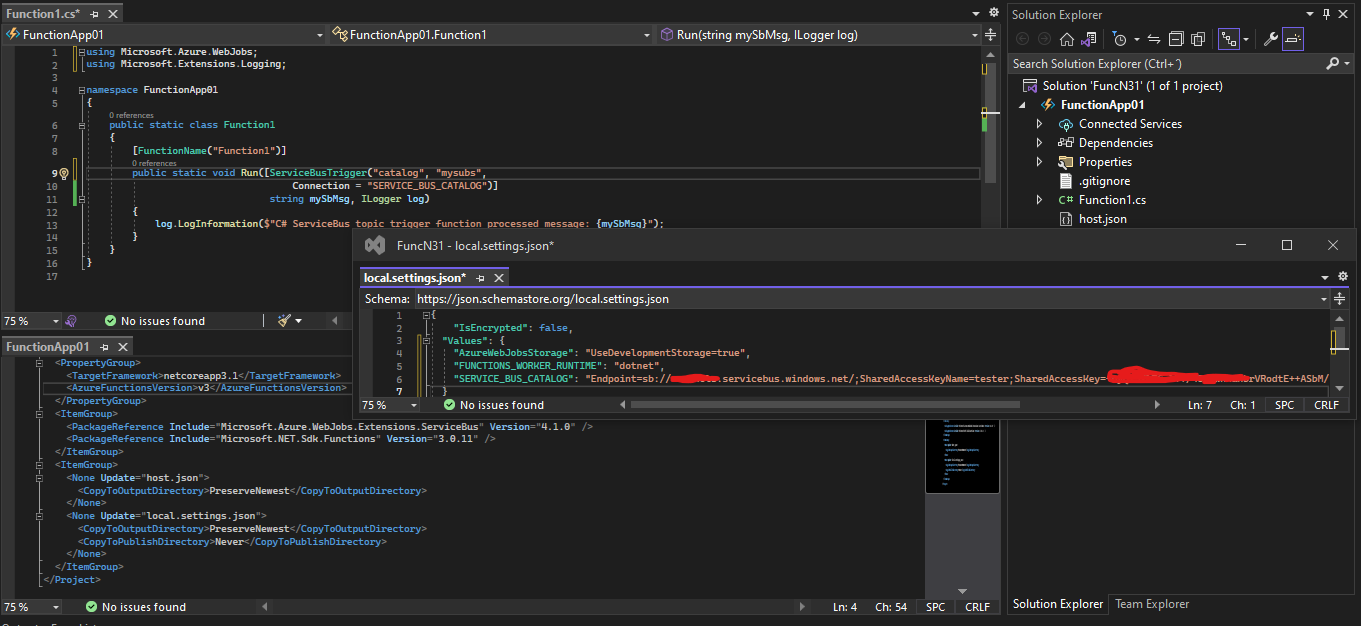This screenshot has width=1361, height=626.
Task: Toggle file nesting tree icon in Solution Explorer
Action: tap(1229, 40)
